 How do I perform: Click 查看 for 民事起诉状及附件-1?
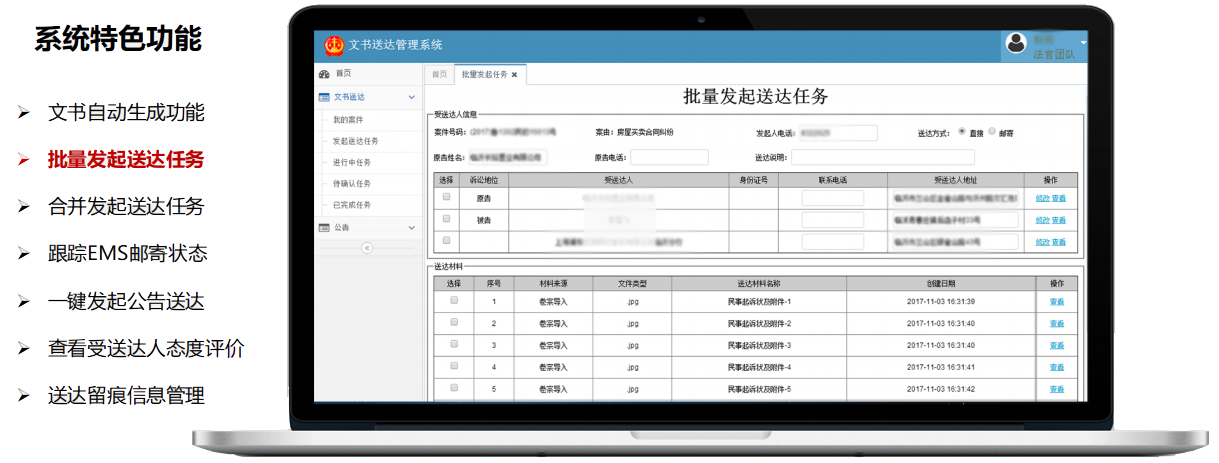click(x=1057, y=301)
